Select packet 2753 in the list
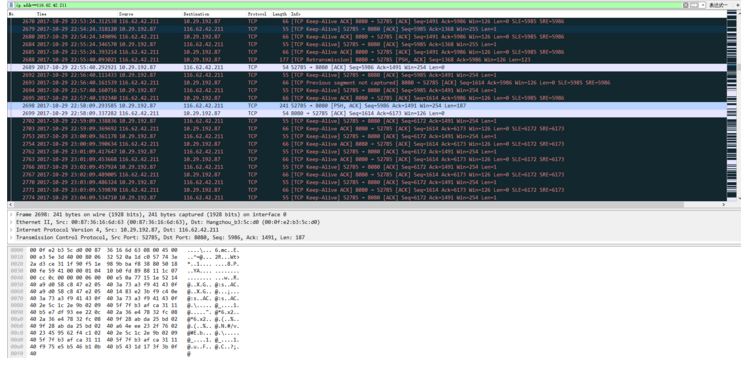 click(x=367, y=136)
